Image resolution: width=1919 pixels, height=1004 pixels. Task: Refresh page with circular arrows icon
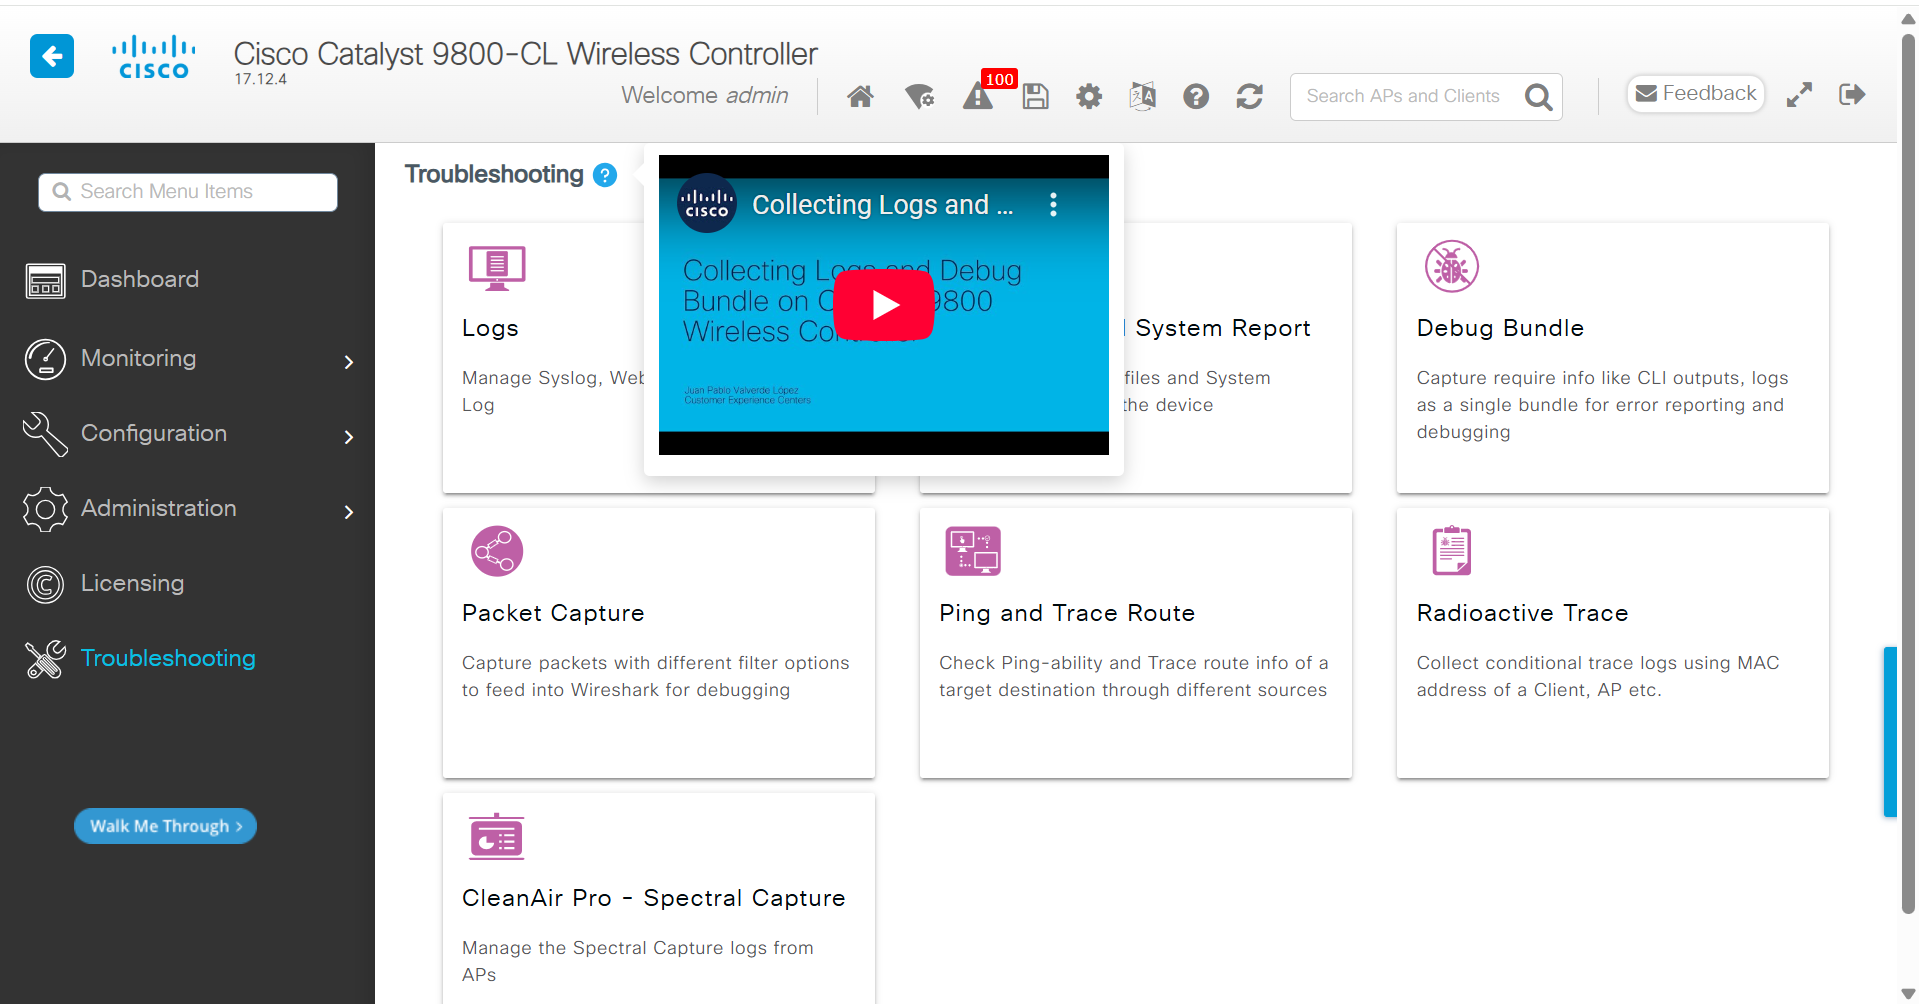(x=1249, y=96)
